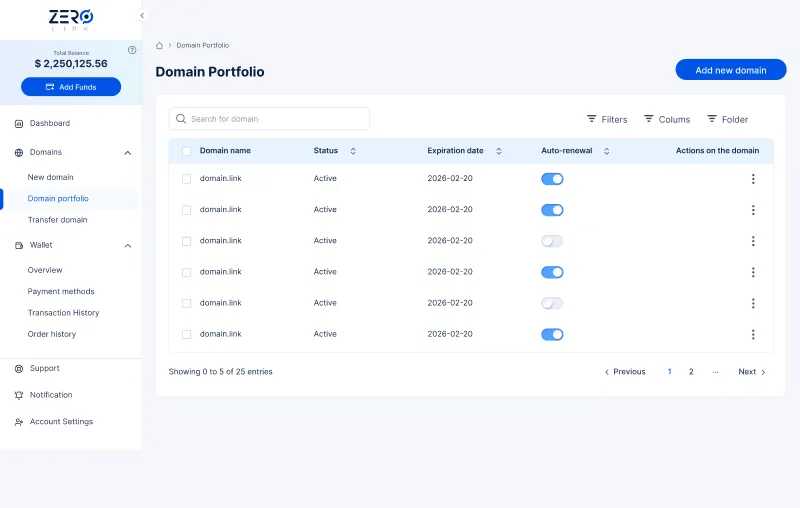Image resolution: width=800 pixels, height=508 pixels.
Task: Enable auto-renewal for the third domain row
Action: (x=552, y=241)
